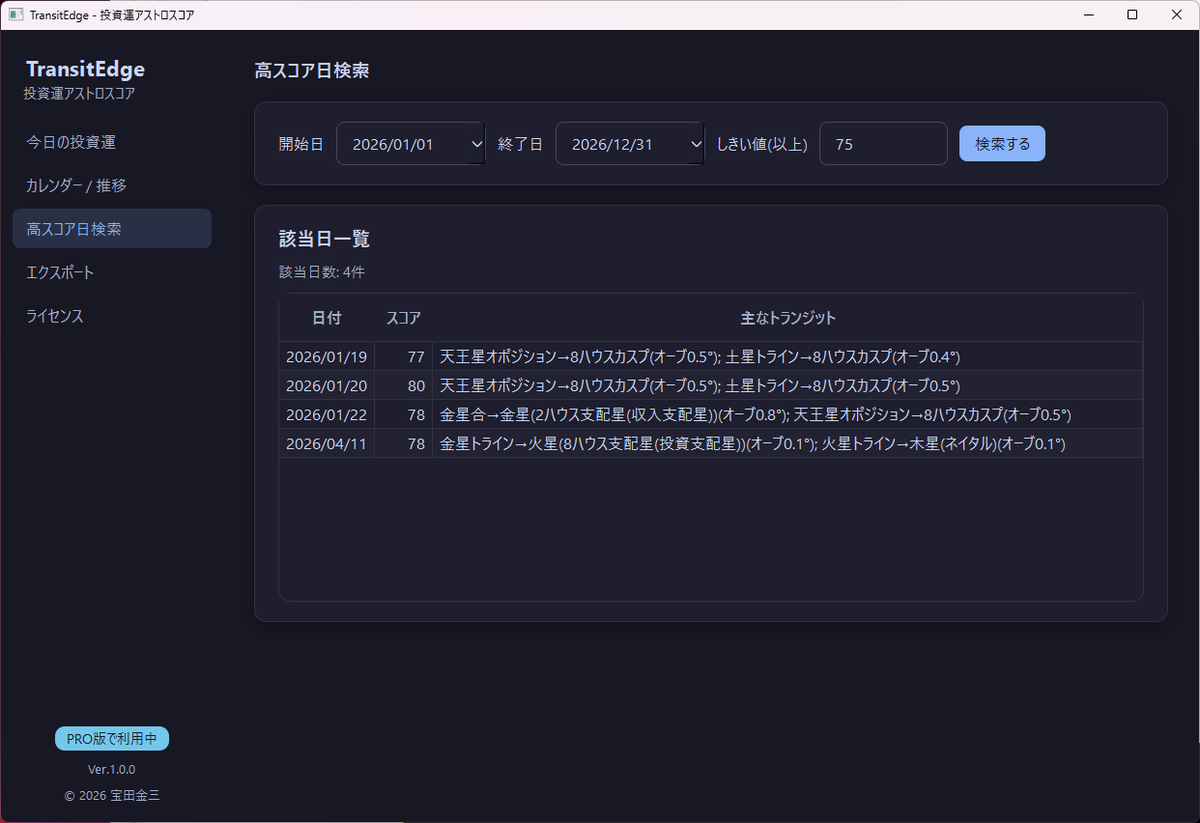Select the 2026/01/20 date cell
This screenshot has width=1200, height=823.
tap(327, 386)
